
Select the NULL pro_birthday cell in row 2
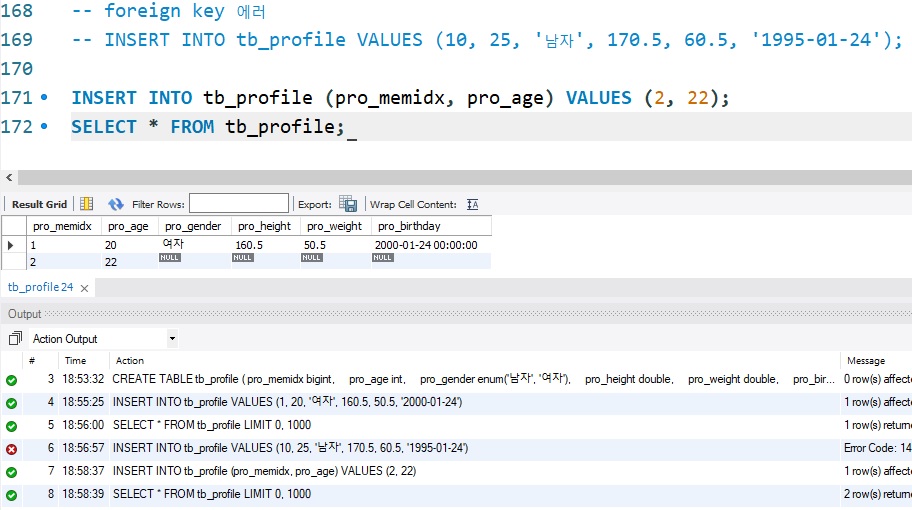(x=382, y=258)
